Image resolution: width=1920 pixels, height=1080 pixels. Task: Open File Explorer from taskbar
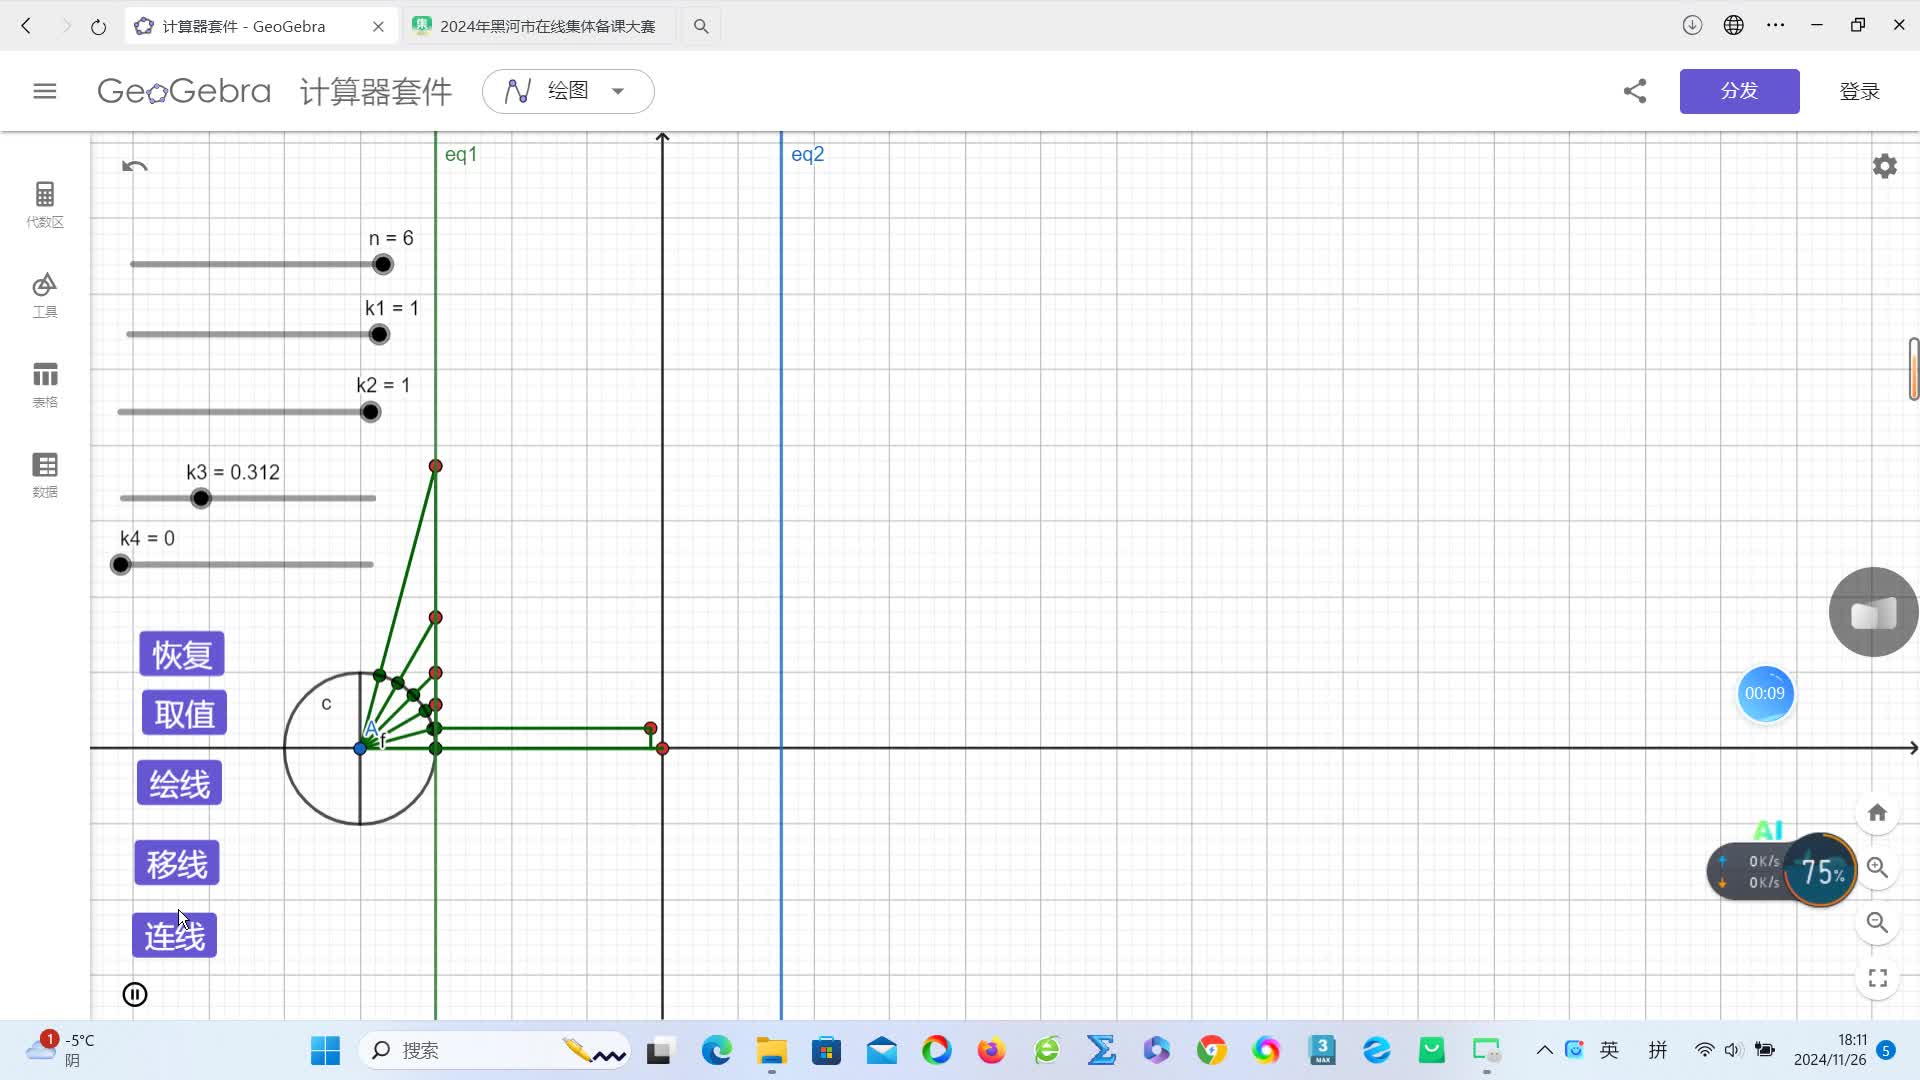pos(771,1050)
